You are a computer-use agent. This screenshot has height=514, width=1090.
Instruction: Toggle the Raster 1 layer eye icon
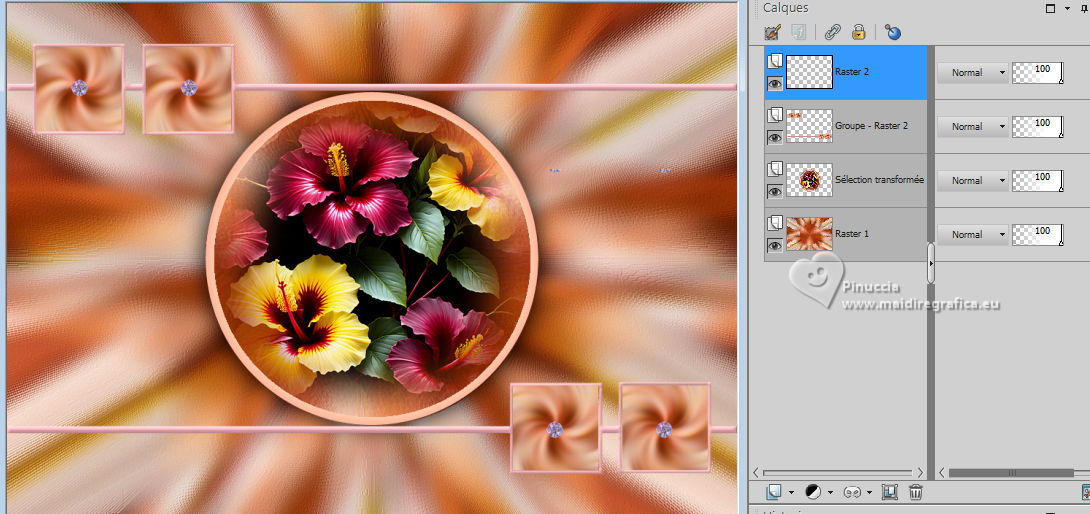(775, 246)
